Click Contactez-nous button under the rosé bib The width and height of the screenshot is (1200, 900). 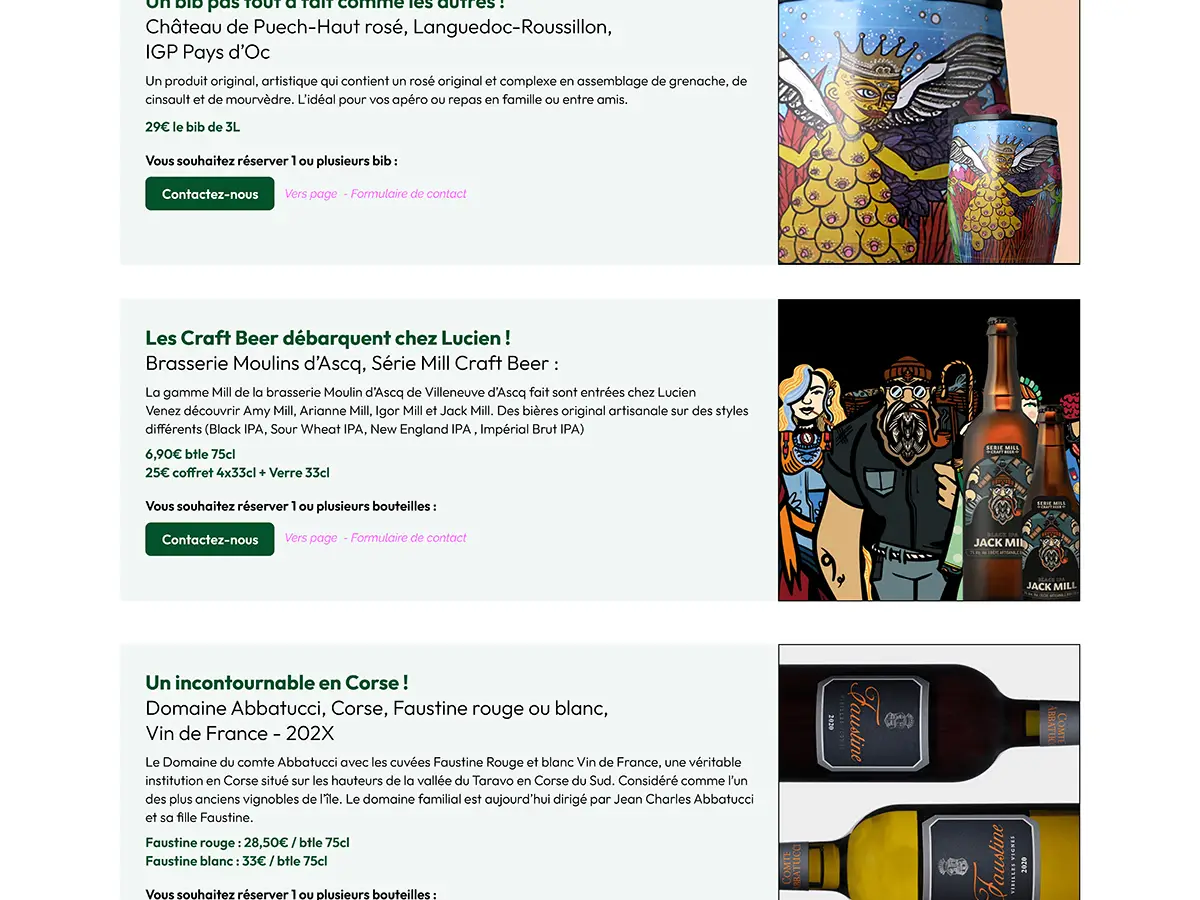pyautogui.click(x=210, y=194)
